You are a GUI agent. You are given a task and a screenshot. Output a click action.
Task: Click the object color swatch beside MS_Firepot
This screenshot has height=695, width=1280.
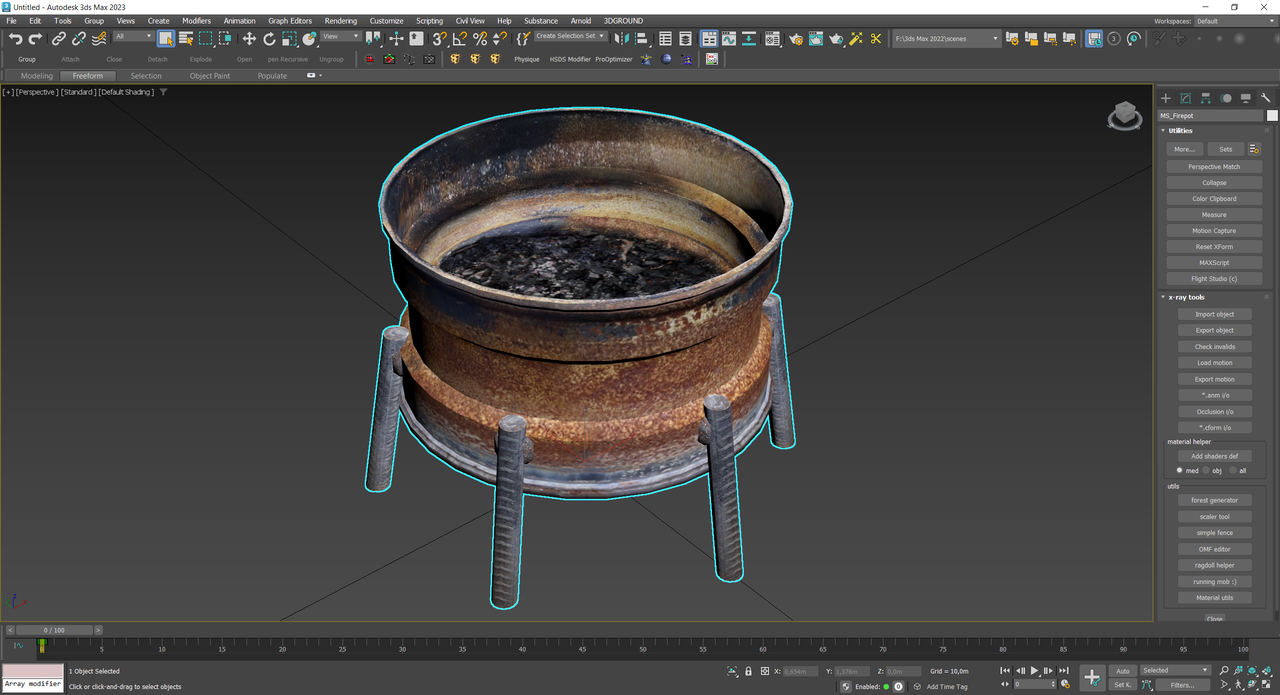point(1272,116)
